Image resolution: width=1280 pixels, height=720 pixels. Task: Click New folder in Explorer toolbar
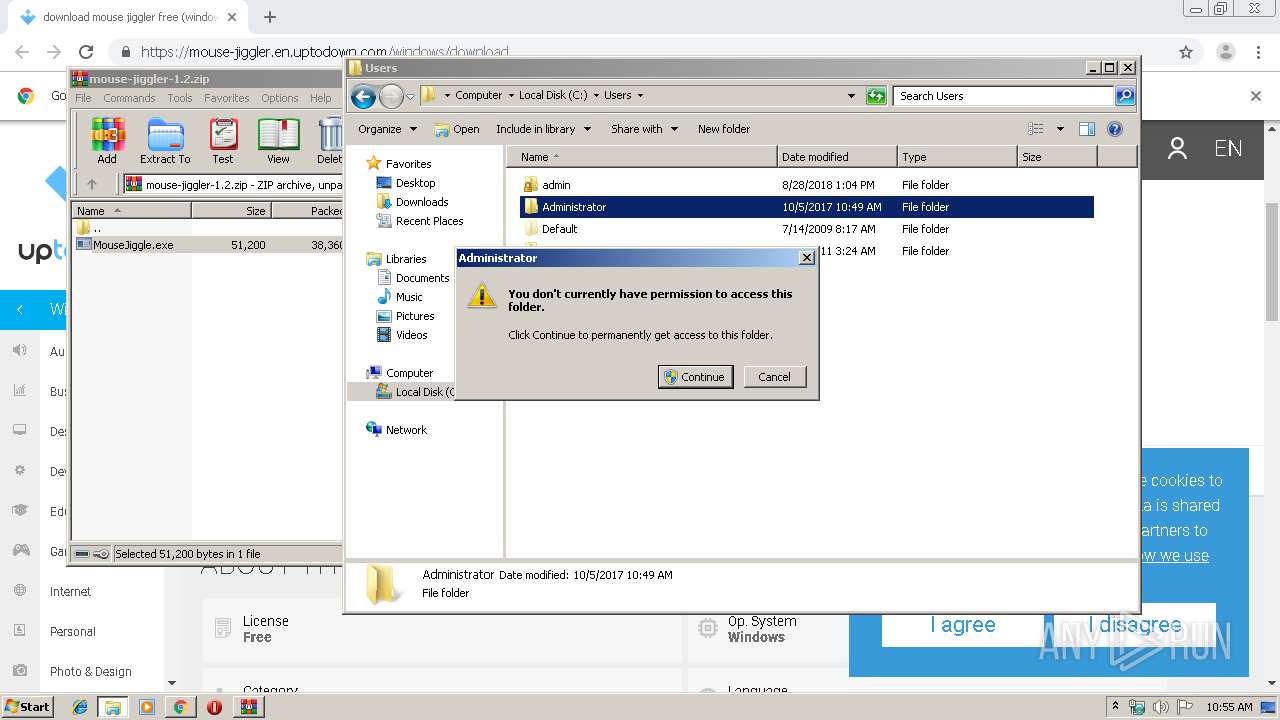click(724, 129)
